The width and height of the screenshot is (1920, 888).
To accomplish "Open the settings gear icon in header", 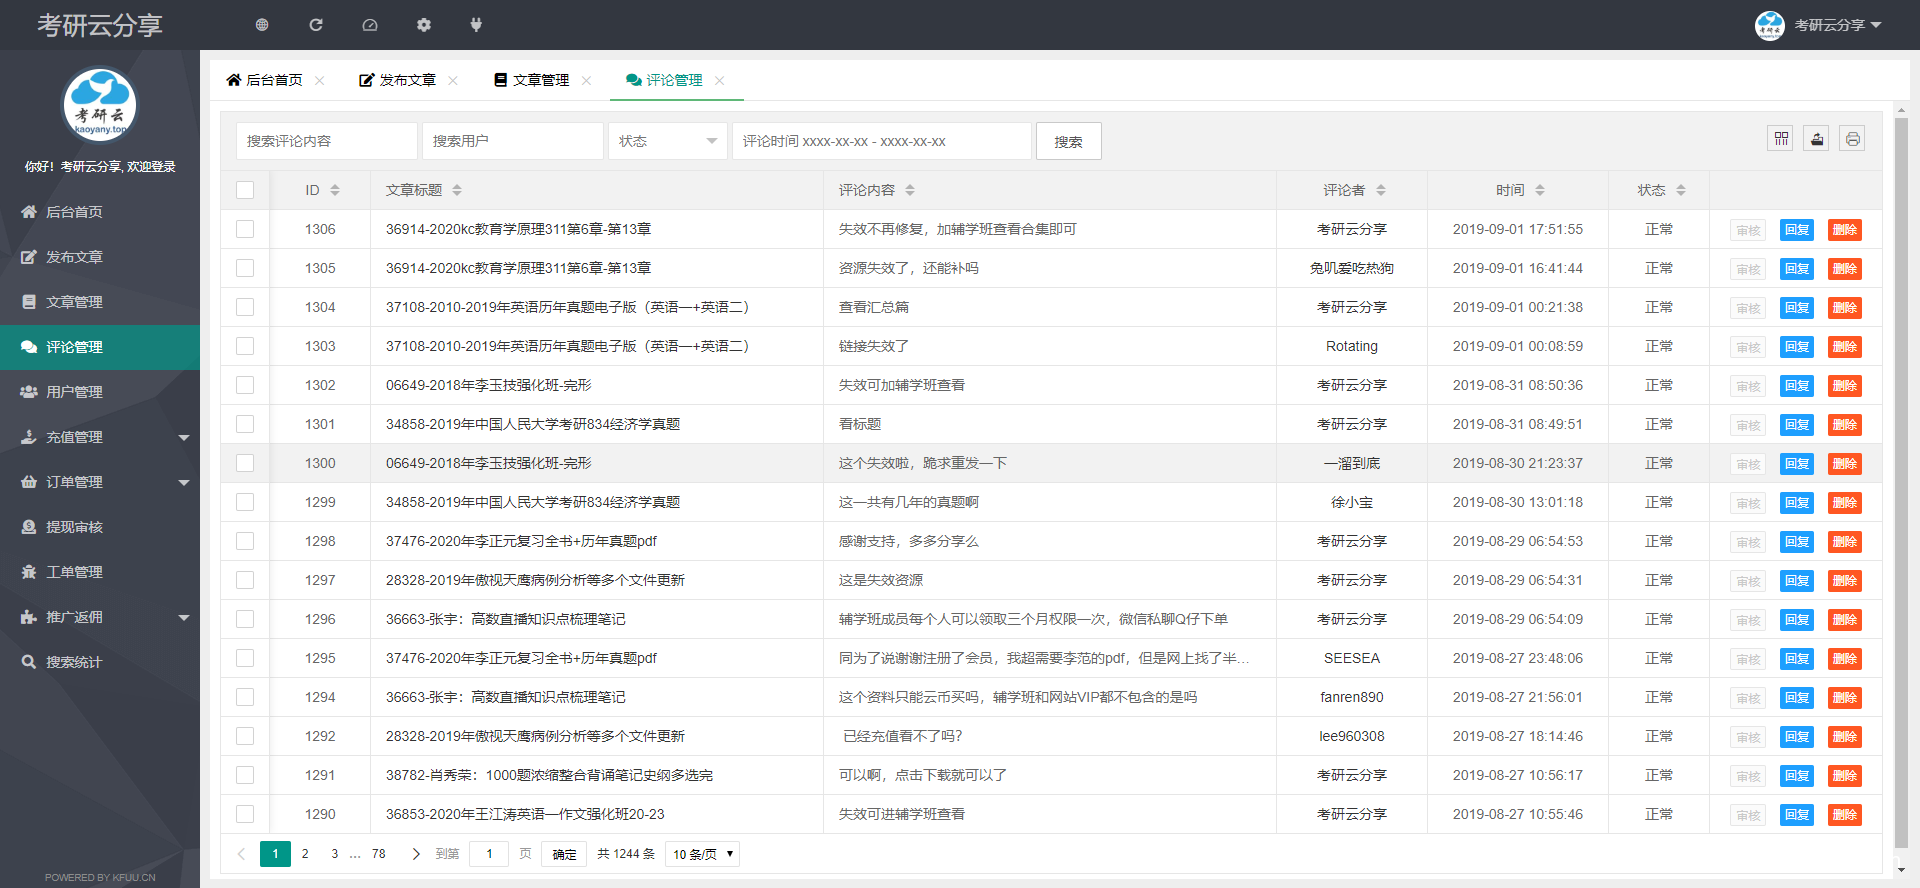I will pos(424,25).
